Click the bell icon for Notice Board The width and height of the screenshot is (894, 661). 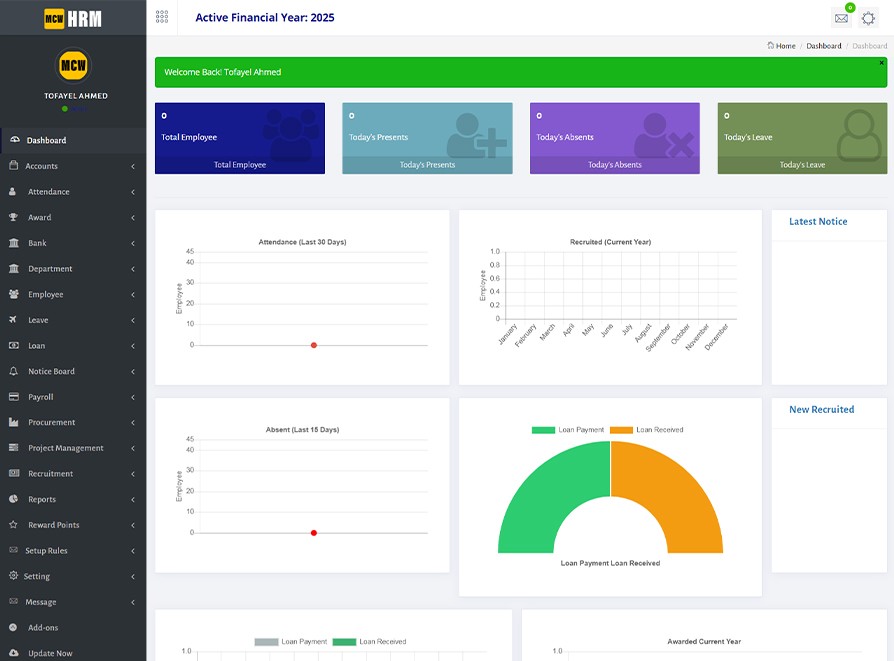point(13,371)
